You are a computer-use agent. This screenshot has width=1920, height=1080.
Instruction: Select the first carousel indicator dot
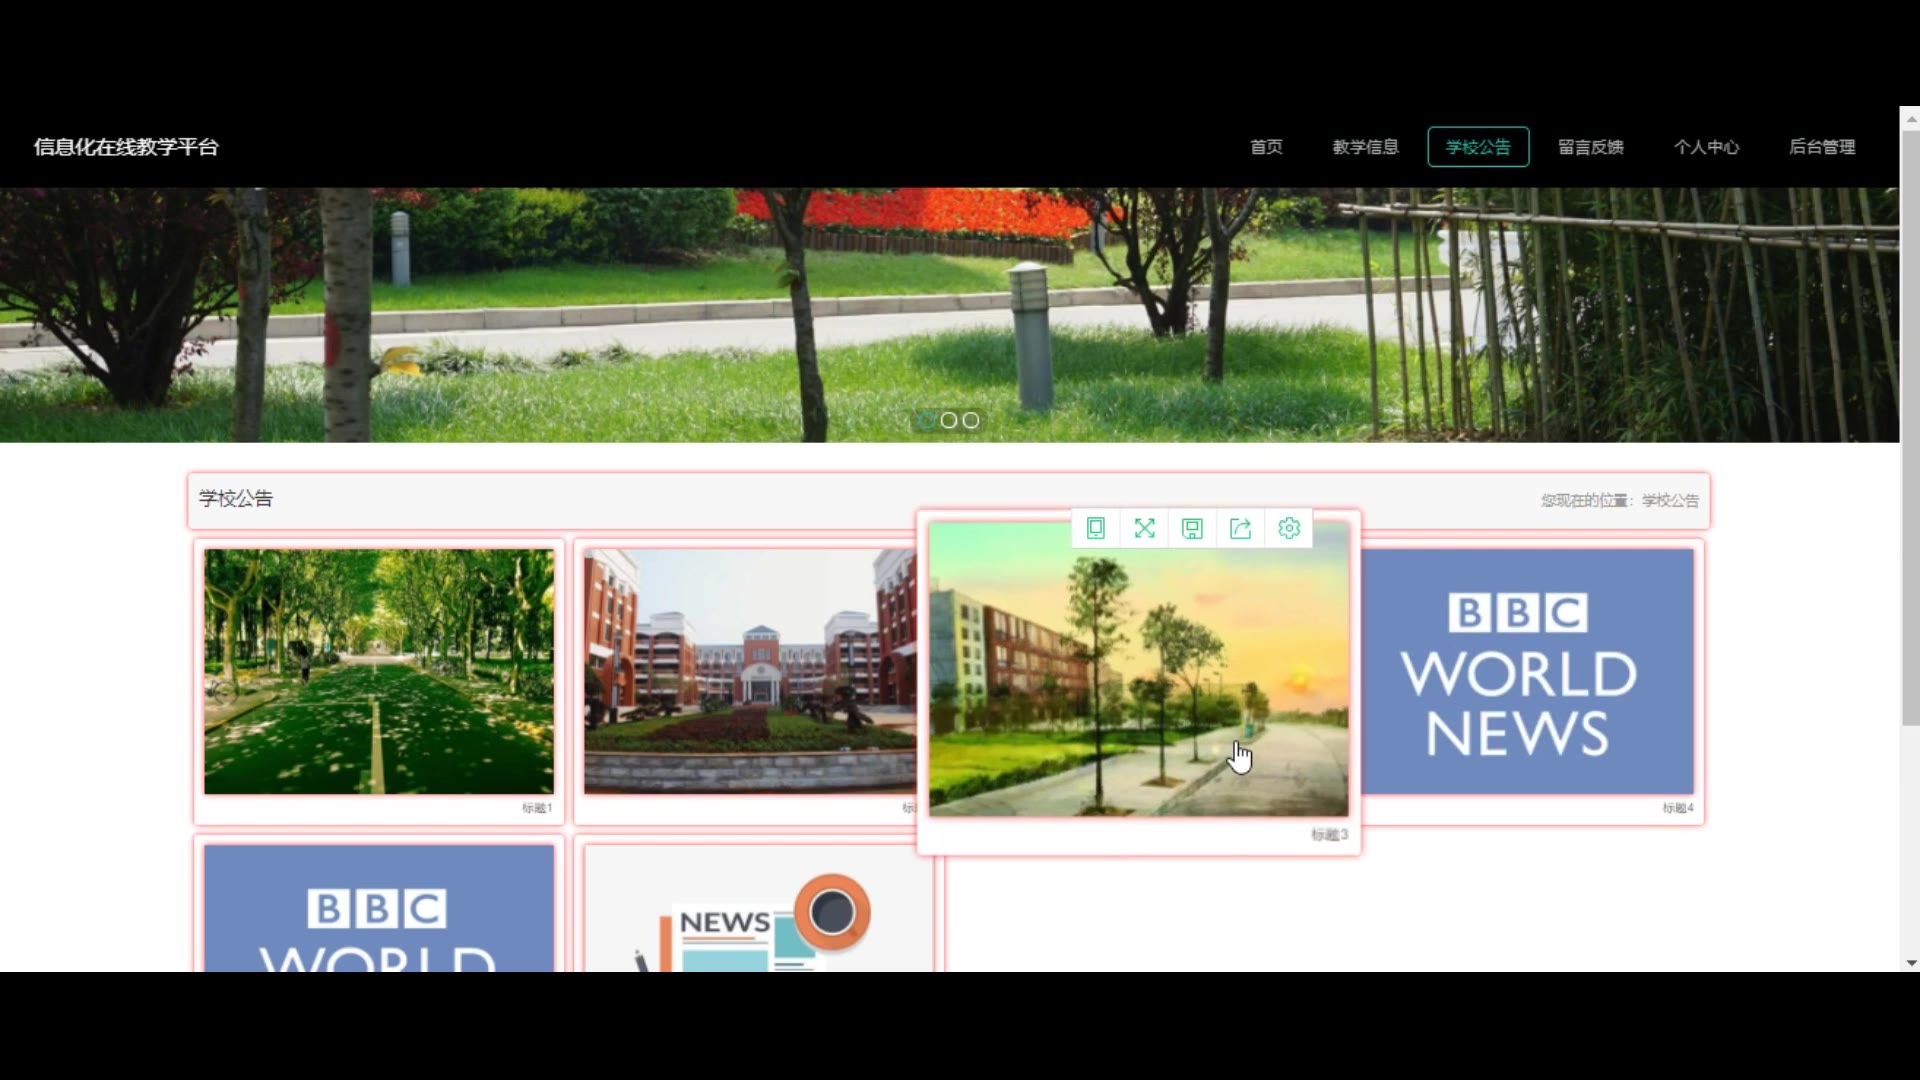[x=927, y=420]
